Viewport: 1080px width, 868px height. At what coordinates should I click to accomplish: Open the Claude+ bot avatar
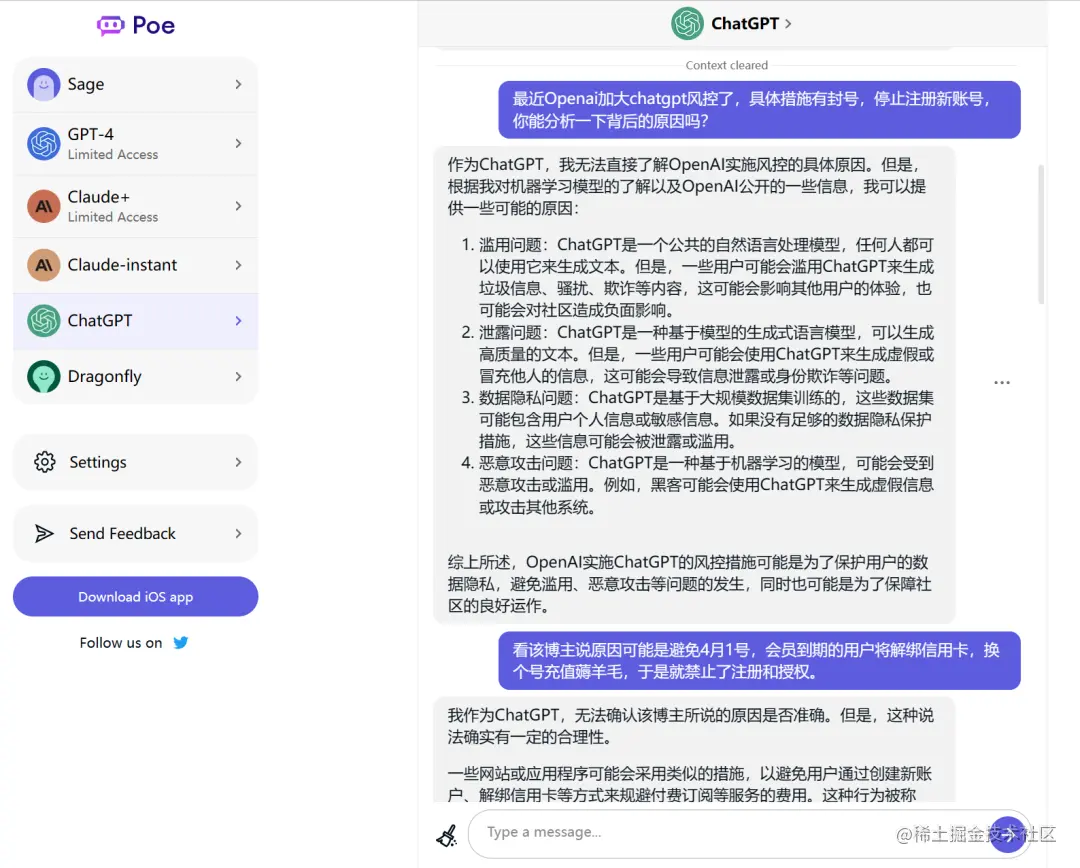pyautogui.click(x=42, y=205)
